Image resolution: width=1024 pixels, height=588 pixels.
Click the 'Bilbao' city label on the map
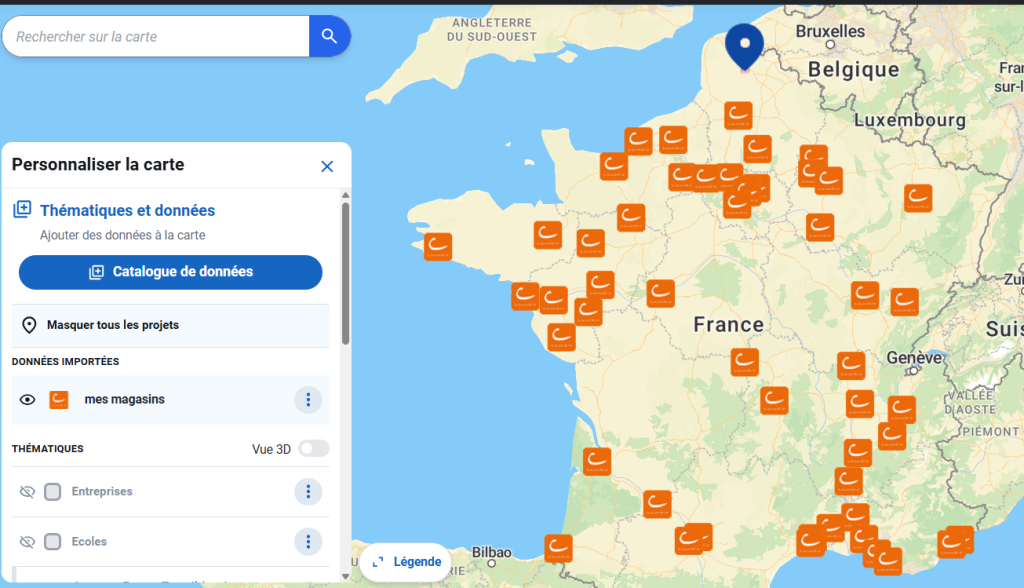pos(492,553)
